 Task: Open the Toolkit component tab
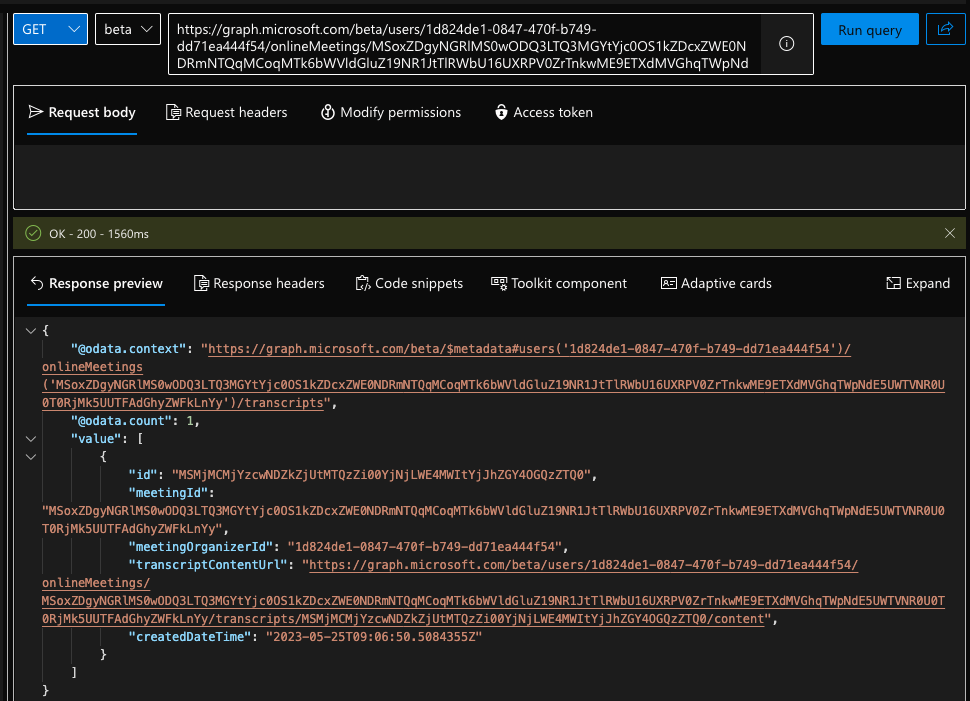pos(559,283)
